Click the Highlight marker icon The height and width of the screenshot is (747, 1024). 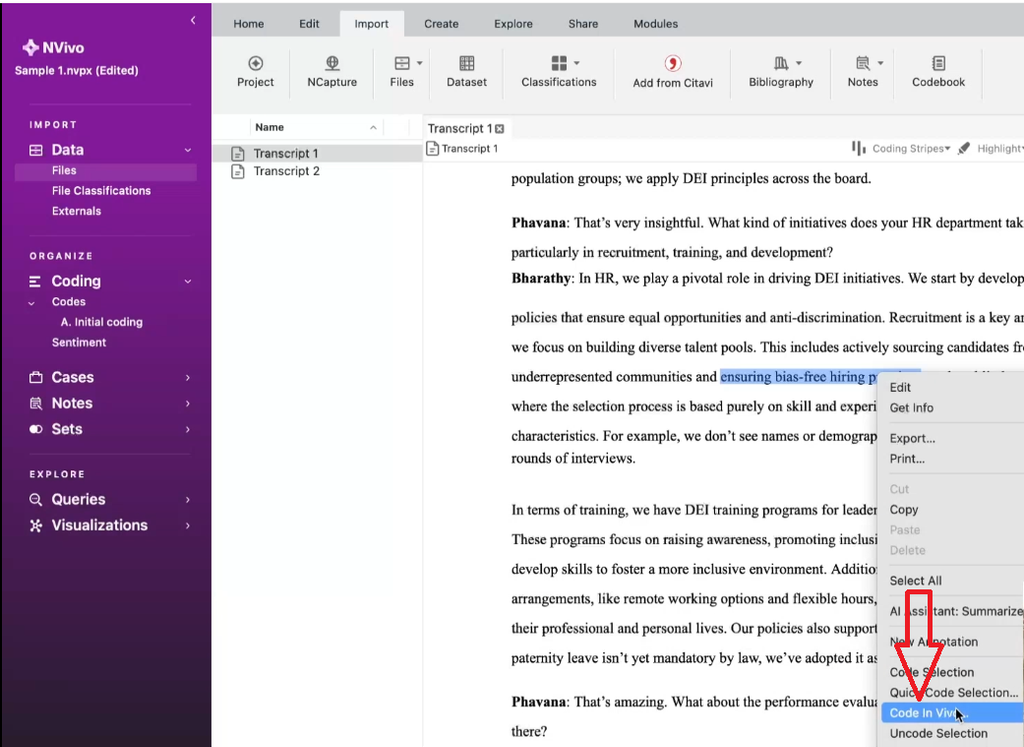964,149
